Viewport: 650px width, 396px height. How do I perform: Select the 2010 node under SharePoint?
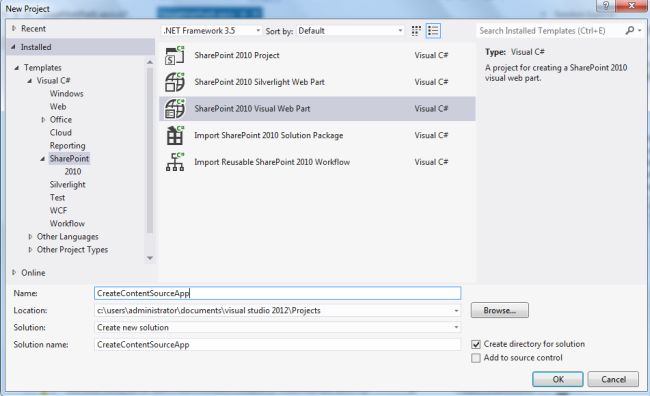pos(73,172)
